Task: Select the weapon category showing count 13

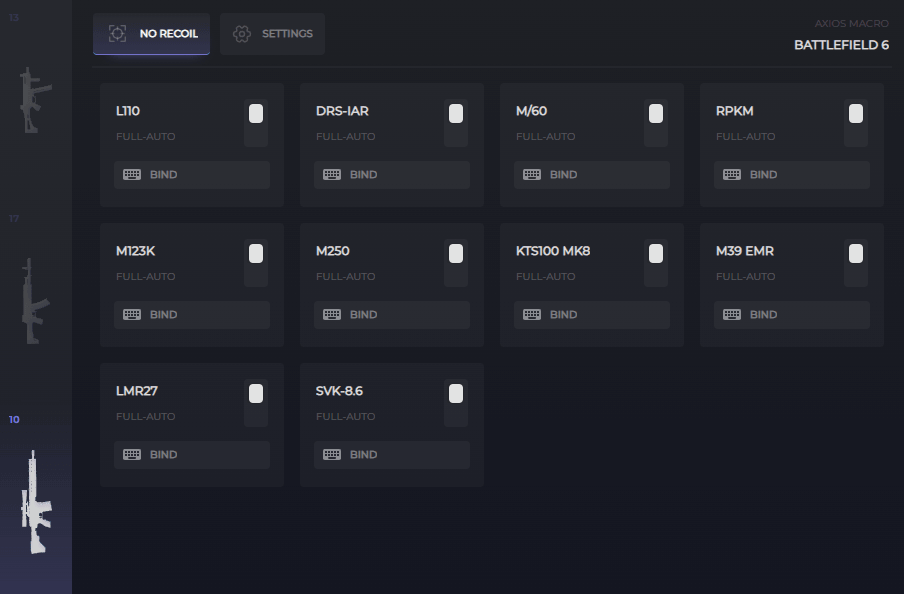Action: pos(36,101)
